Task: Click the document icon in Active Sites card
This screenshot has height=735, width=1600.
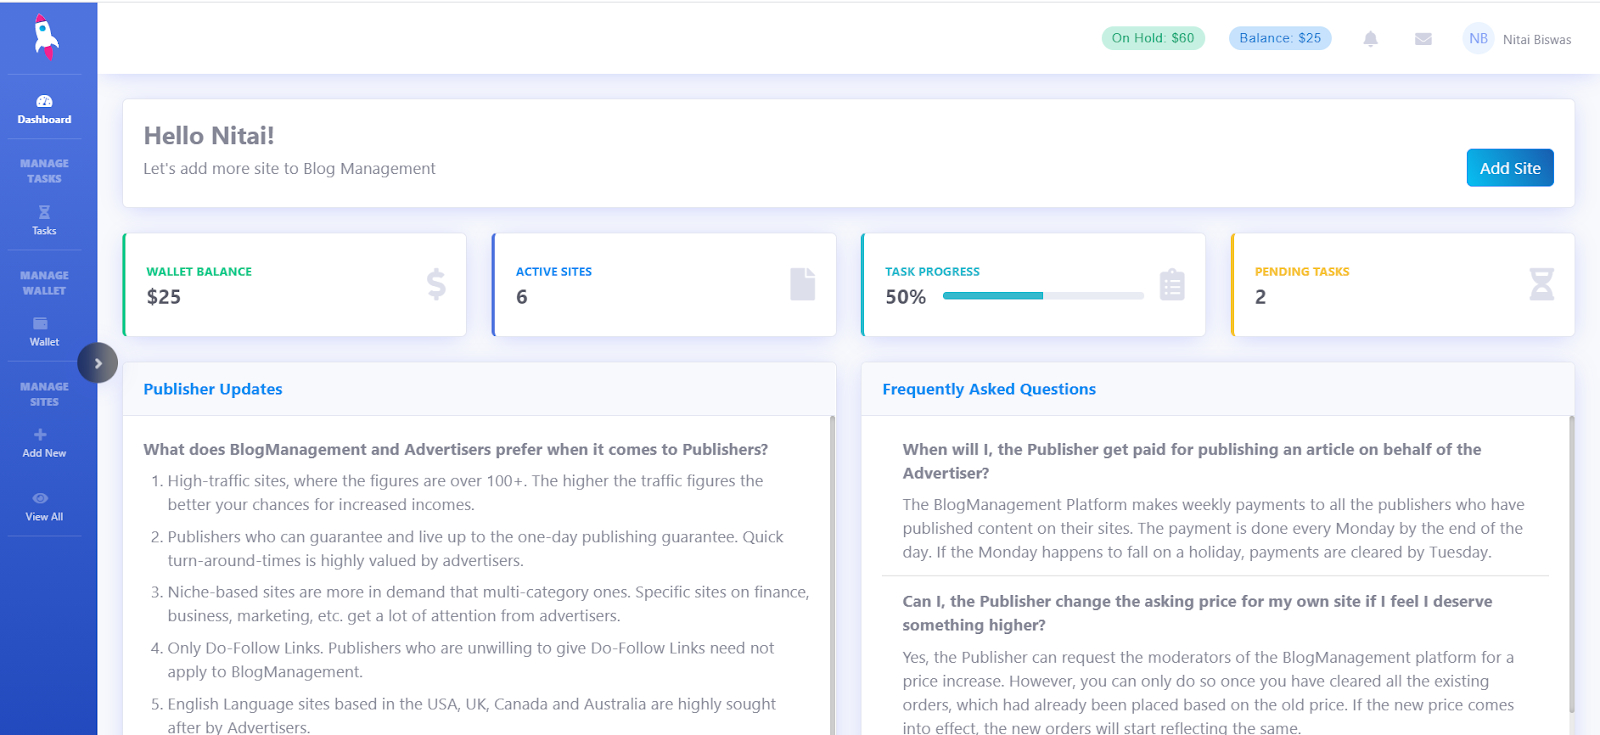Action: (803, 284)
